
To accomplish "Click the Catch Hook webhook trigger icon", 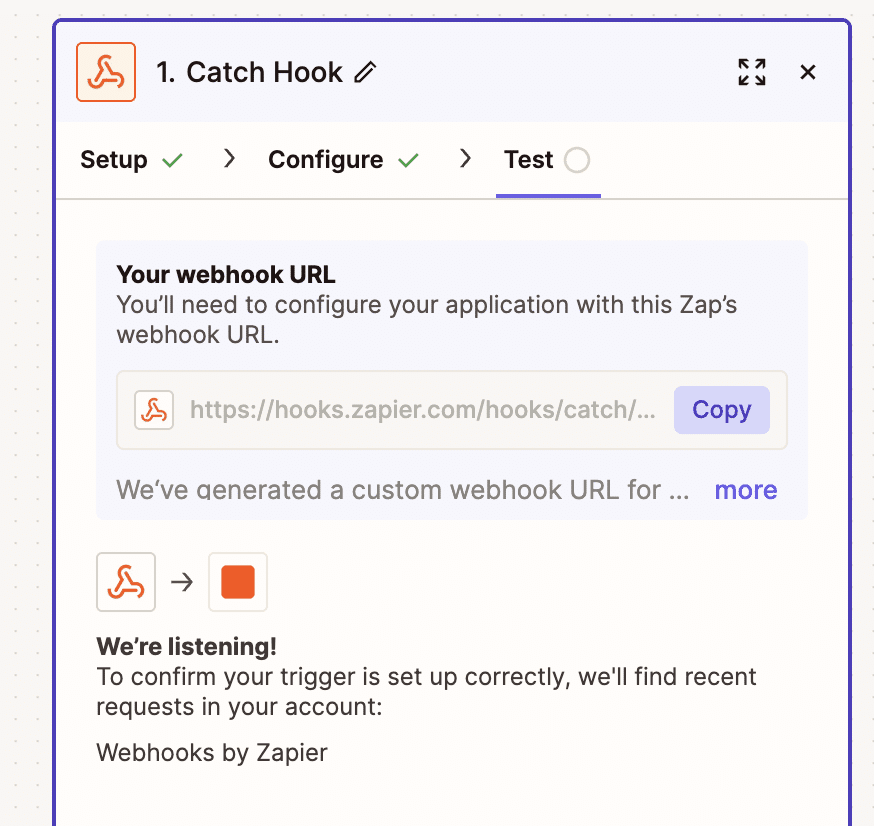I will 105,72.
